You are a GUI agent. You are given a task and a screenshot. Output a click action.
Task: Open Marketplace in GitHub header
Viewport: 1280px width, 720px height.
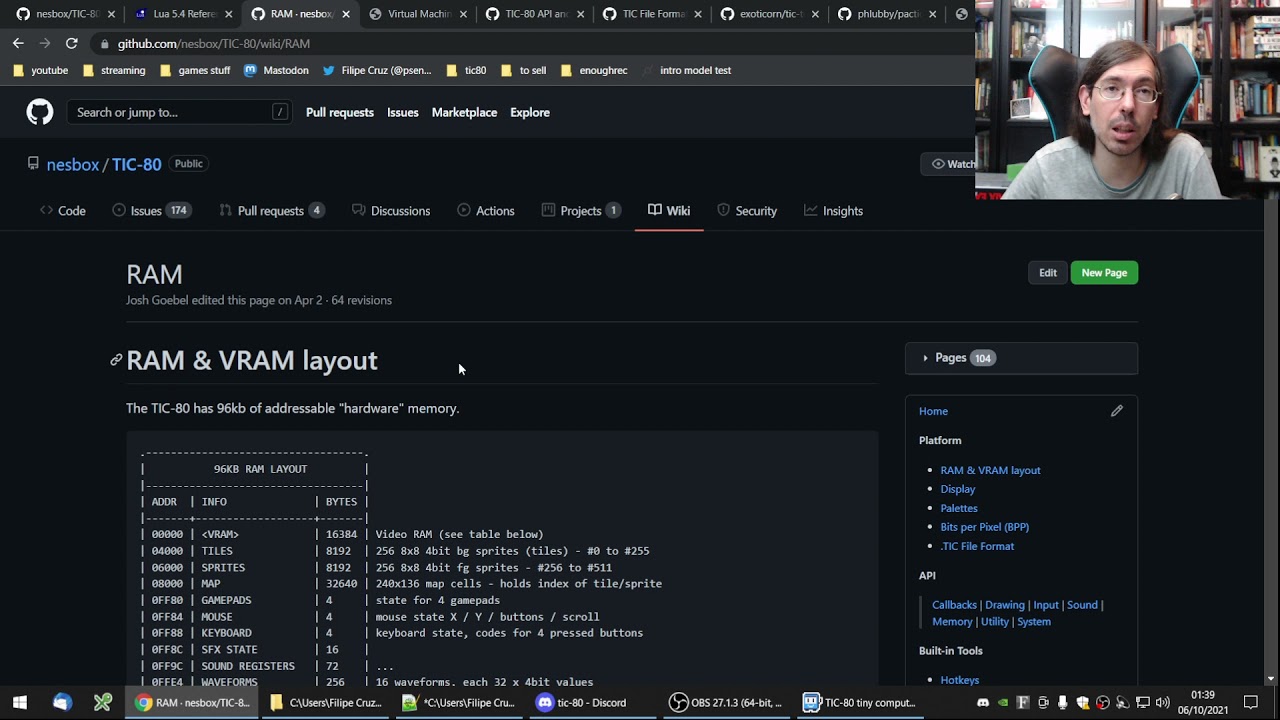[x=464, y=112]
